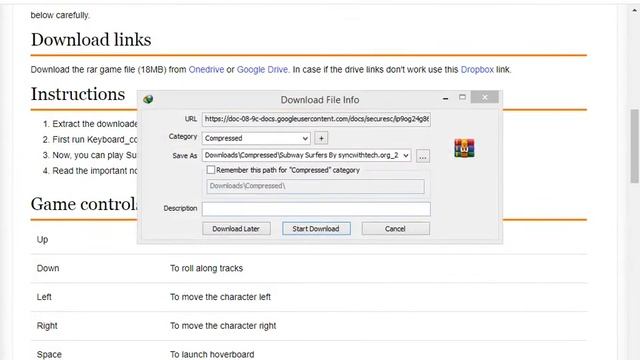
Task: Click 'To move the character left' text
Action: (x=220, y=297)
